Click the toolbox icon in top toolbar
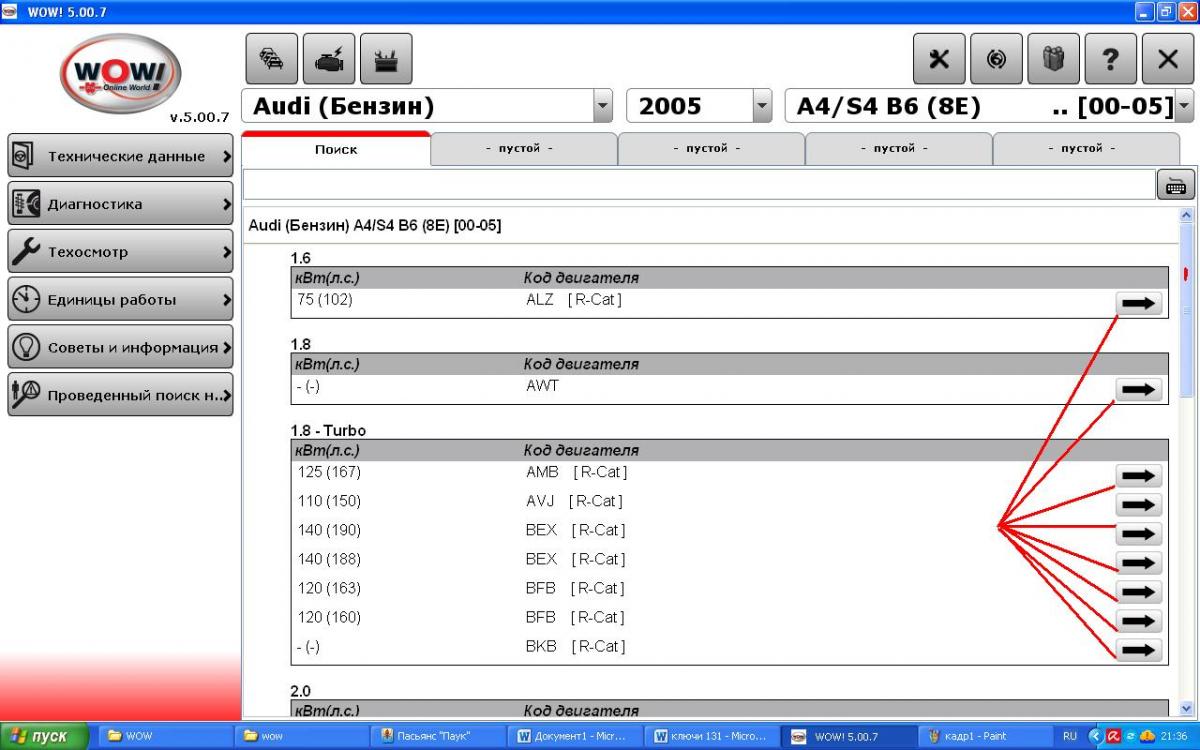The width and height of the screenshot is (1200, 750). tap(385, 59)
